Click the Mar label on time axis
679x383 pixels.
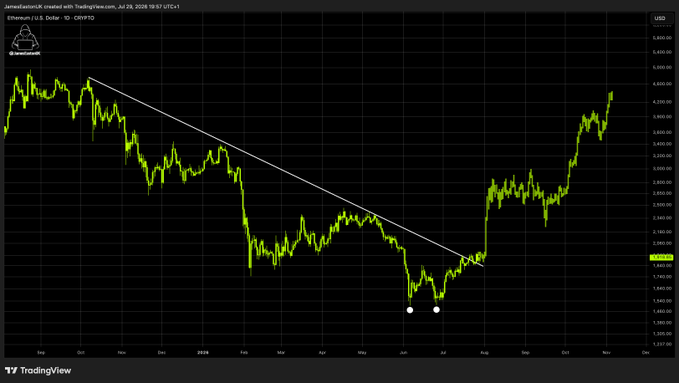tap(281, 353)
